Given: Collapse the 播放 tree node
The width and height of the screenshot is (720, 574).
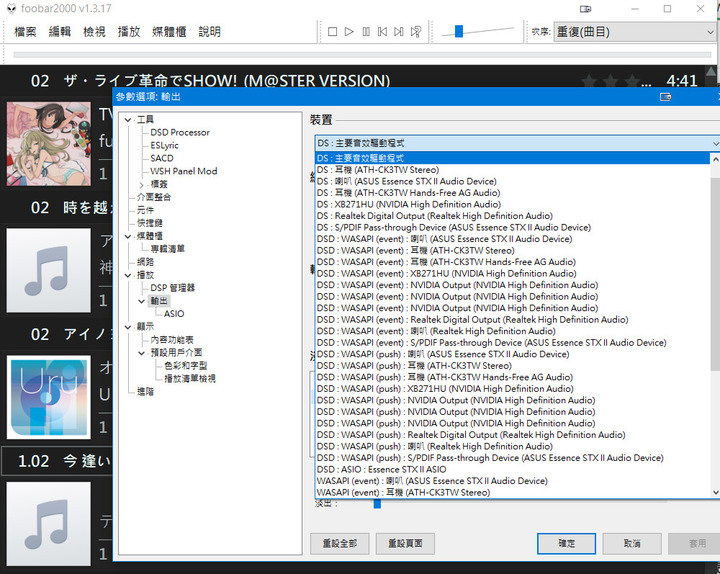Looking at the screenshot, I should pyautogui.click(x=128, y=275).
